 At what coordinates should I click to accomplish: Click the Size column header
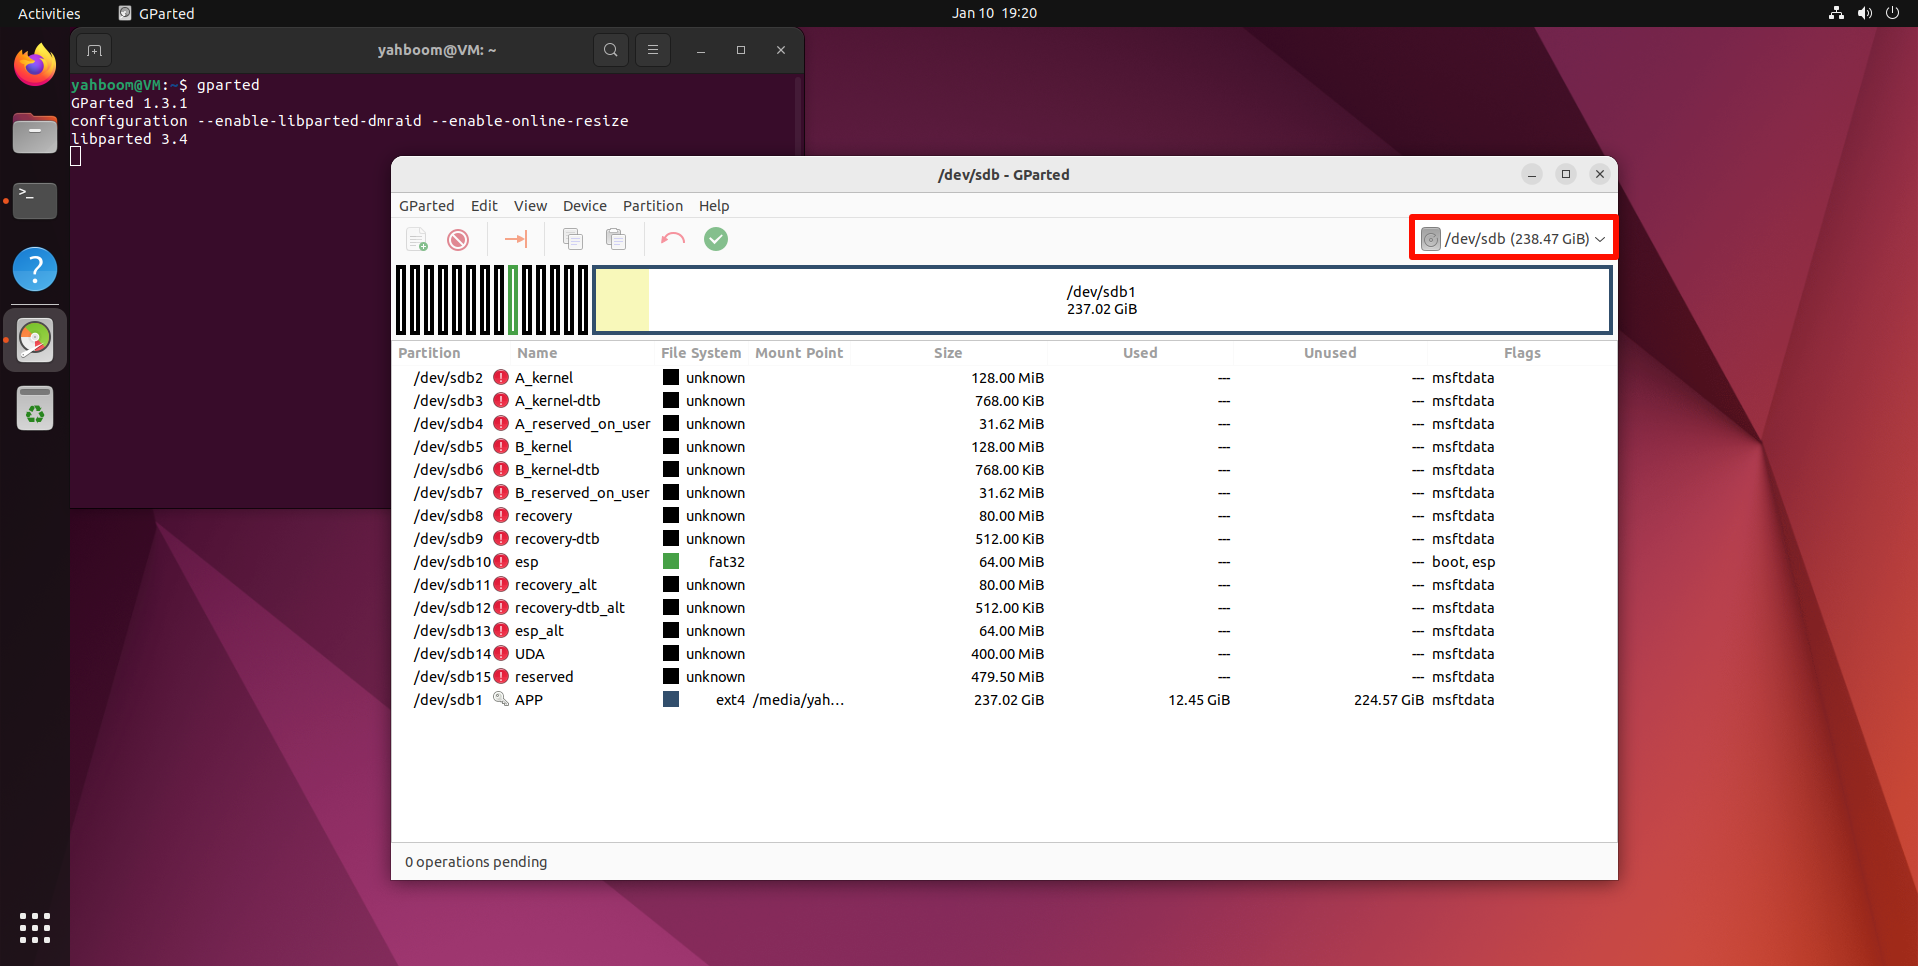coord(947,353)
